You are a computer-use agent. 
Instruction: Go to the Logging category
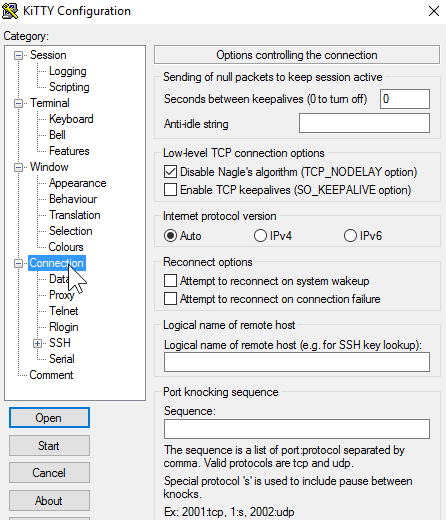[68, 71]
